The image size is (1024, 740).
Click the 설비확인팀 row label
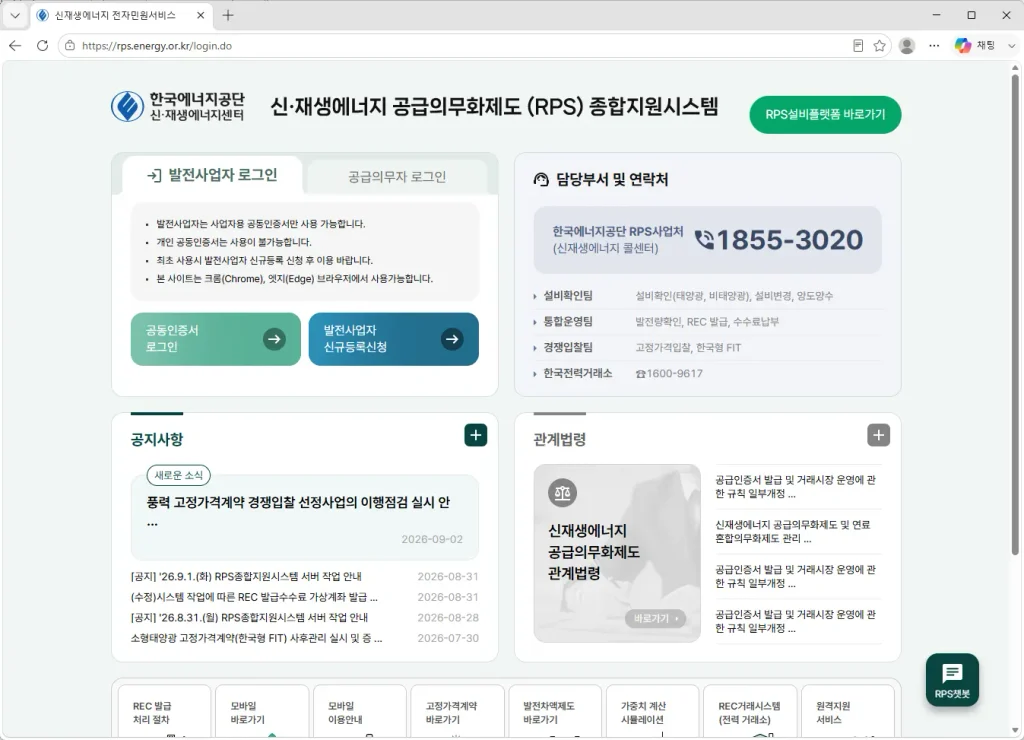tap(568, 296)
